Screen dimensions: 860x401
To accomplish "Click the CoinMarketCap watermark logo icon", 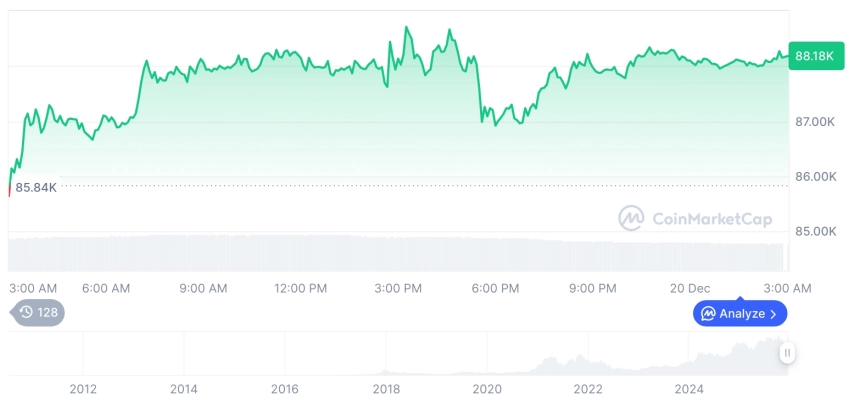I will 631,218.
